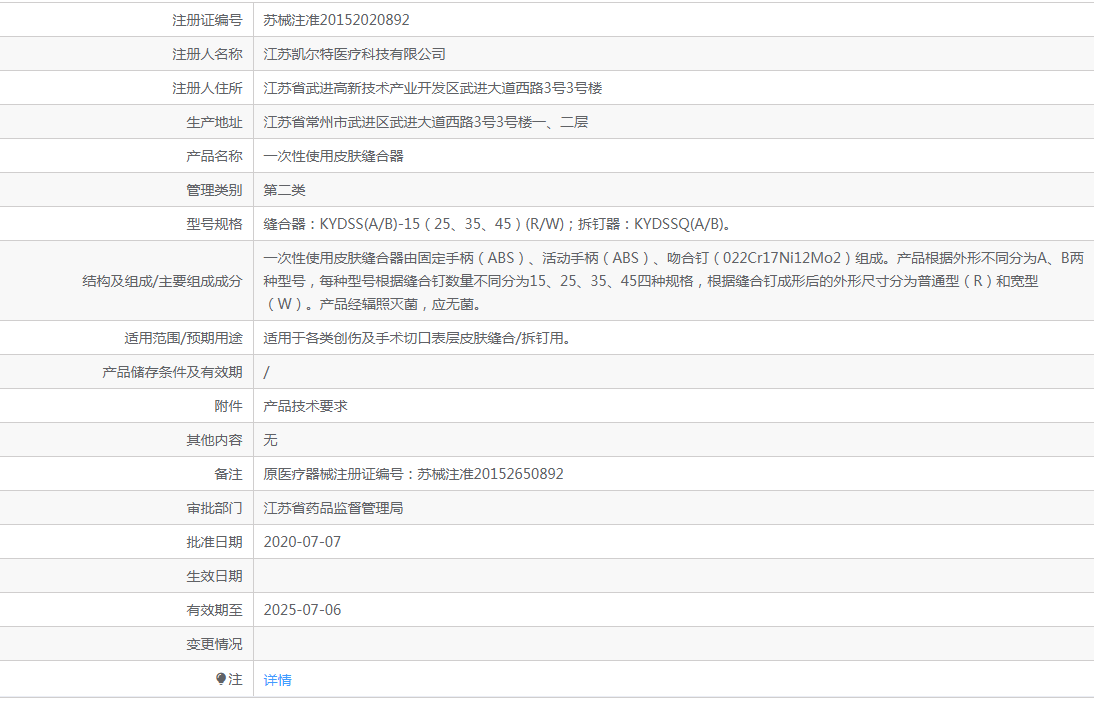1094x704 pixels.
Task: Select the 适用范围/预期用途 label
Action: [x=183, y=338]
